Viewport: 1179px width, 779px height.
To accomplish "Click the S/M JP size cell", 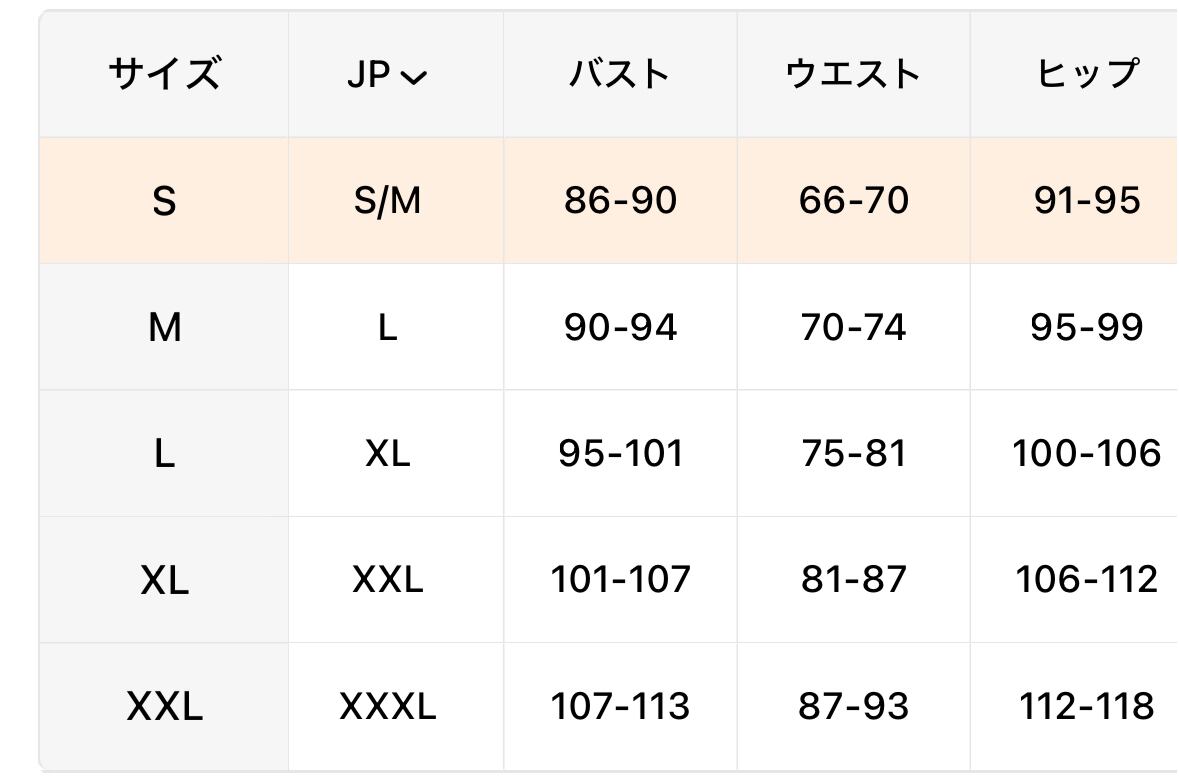I will click(387, 201).
